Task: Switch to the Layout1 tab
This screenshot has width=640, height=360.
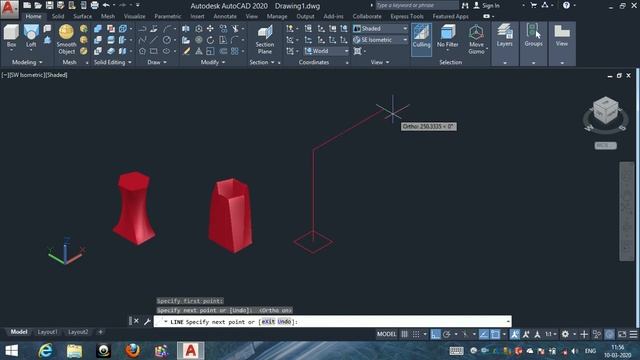Action: click(x=47, y=332)
